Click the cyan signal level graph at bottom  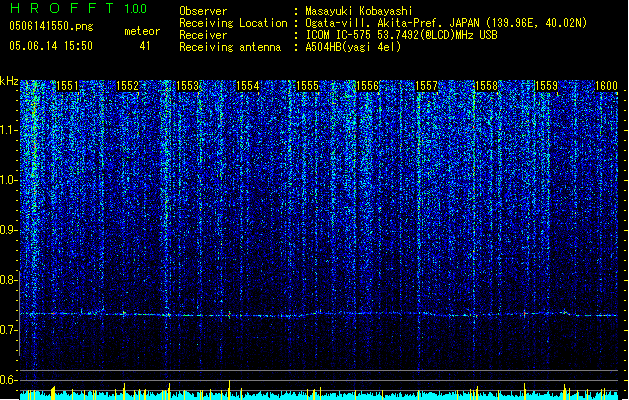click(319, 394)
